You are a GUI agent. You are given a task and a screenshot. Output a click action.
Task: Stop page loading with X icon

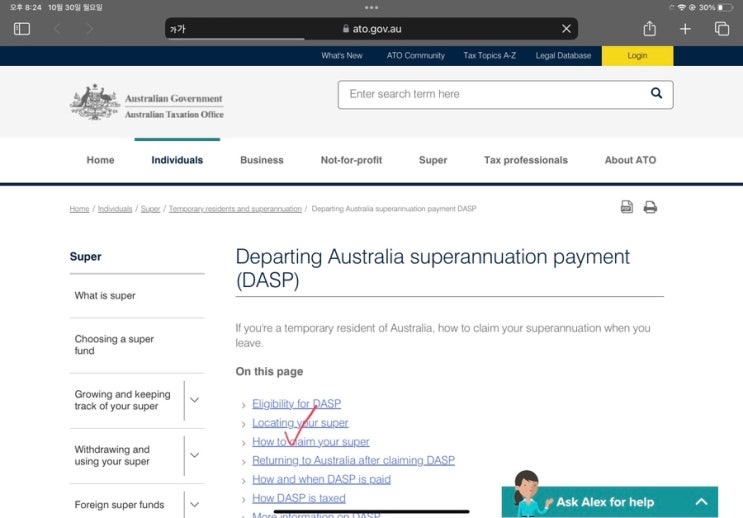point(566,29)
